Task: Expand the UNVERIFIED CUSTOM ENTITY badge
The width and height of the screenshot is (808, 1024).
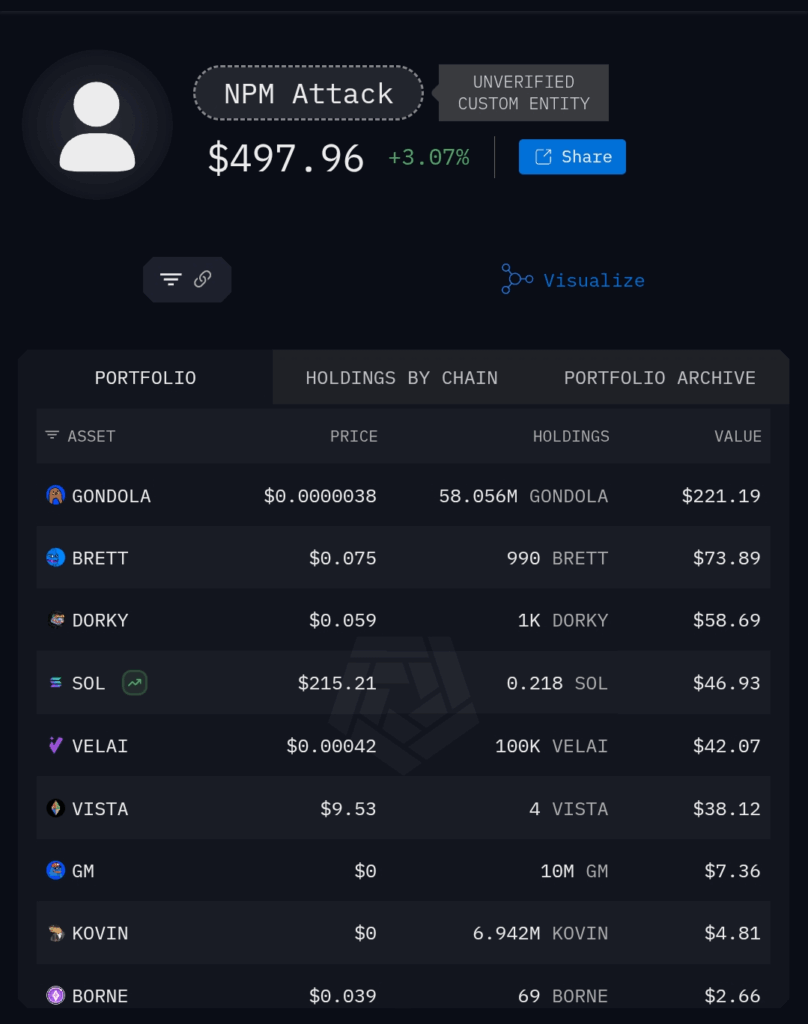Action: click(x=522, y=92)
